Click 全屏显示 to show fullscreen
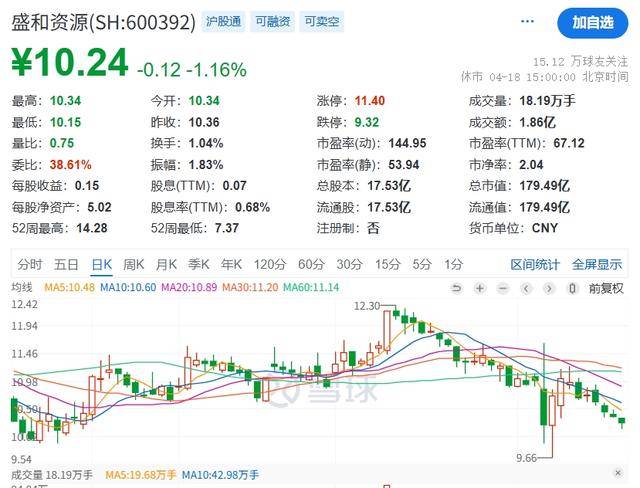The image size is (640, 488). pyautogui.click(x=596, y=264)
